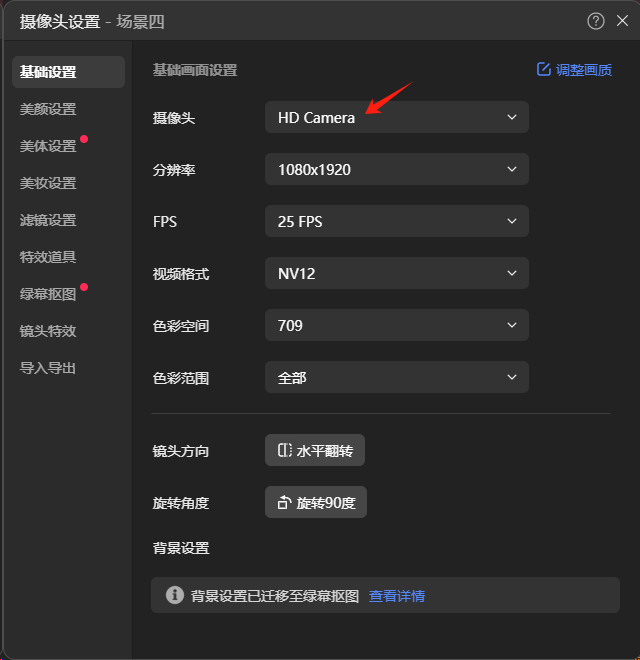
Task: Close the 摄像头设置 dialog
Action: [622, 21]
